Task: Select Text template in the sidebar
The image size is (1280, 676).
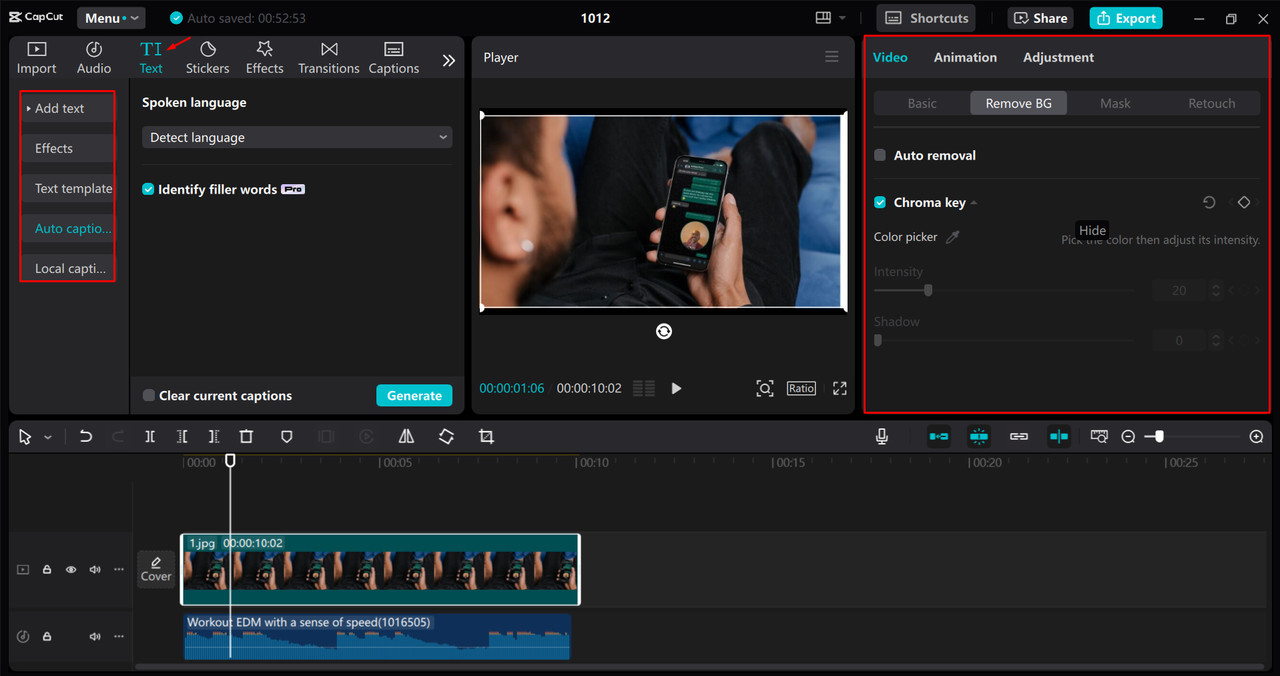Action: [68, 188]
